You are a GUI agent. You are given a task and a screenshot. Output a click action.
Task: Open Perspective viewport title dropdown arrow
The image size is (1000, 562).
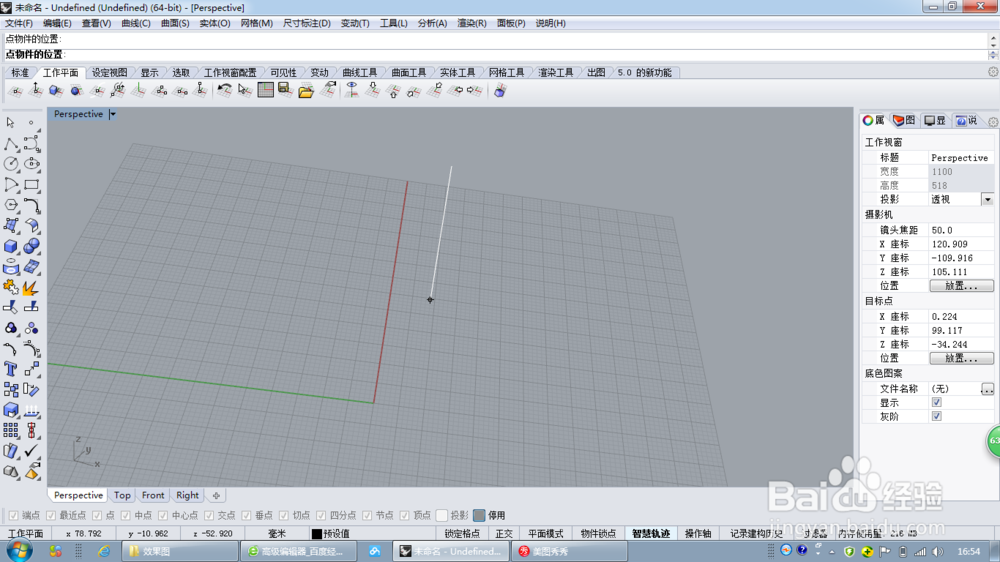(112, 114)
